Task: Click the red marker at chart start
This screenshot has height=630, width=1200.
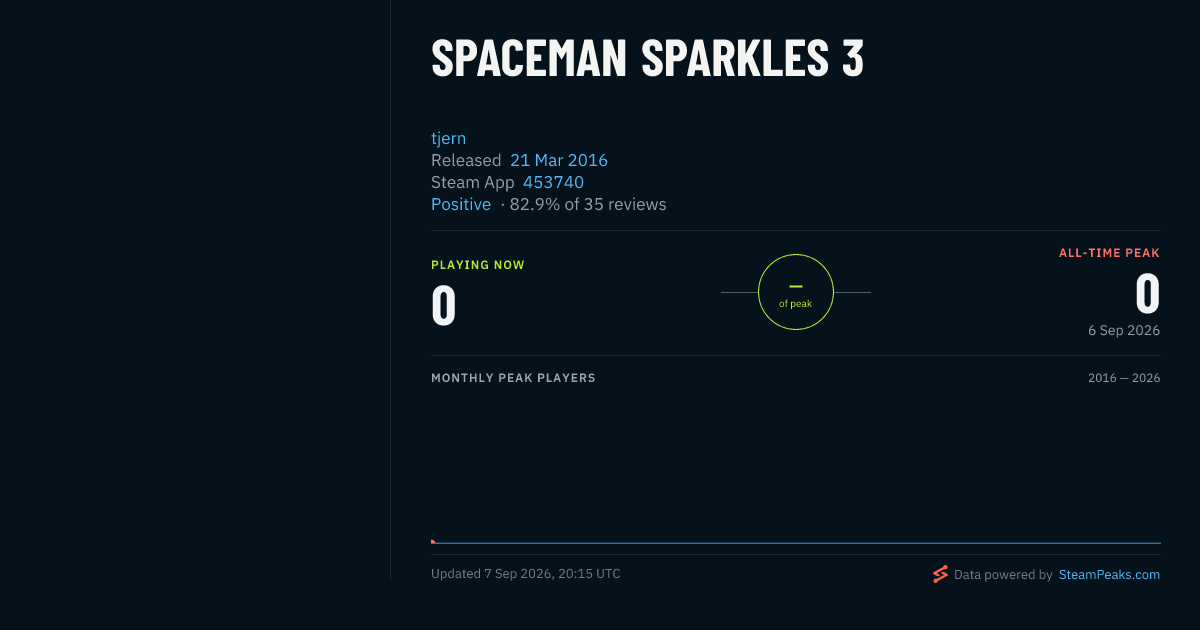Action: tap(433, 541)
